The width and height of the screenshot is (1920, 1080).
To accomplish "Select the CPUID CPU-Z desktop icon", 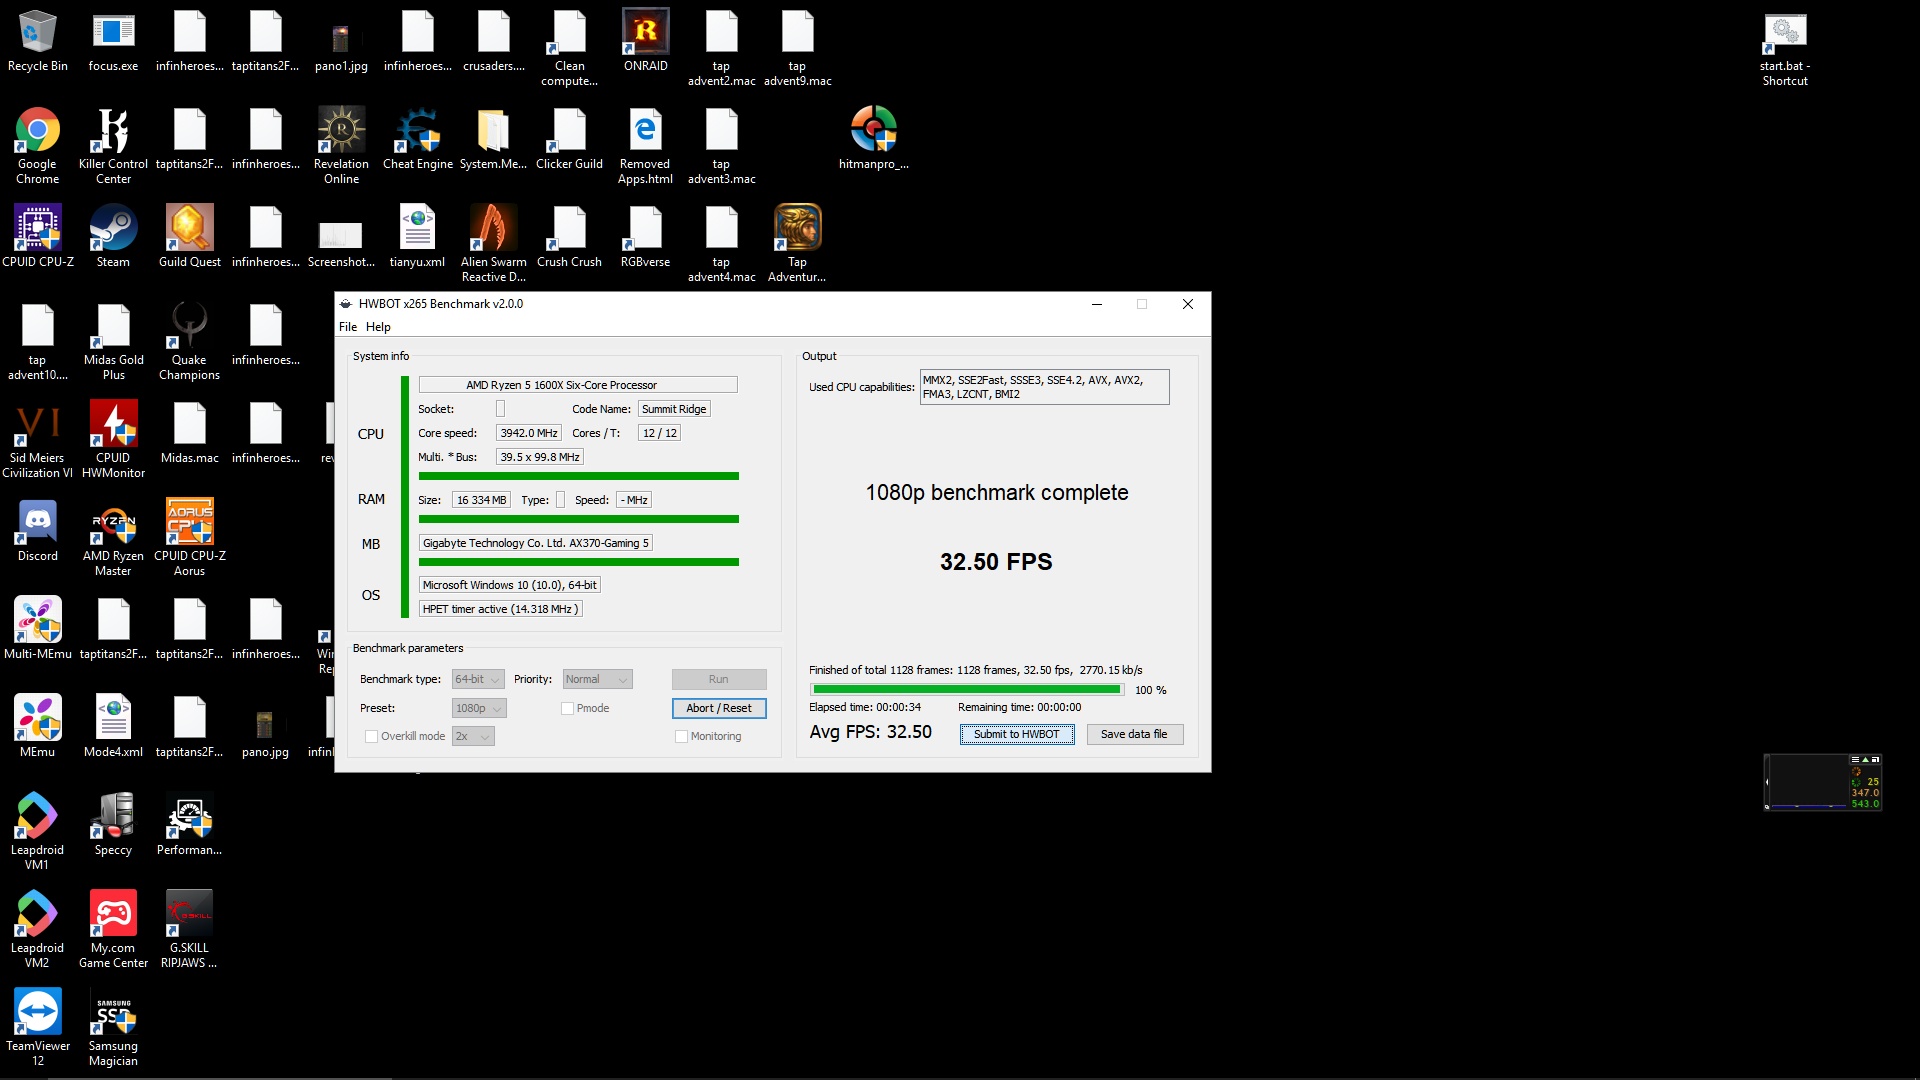I will [x=38, y=236].
